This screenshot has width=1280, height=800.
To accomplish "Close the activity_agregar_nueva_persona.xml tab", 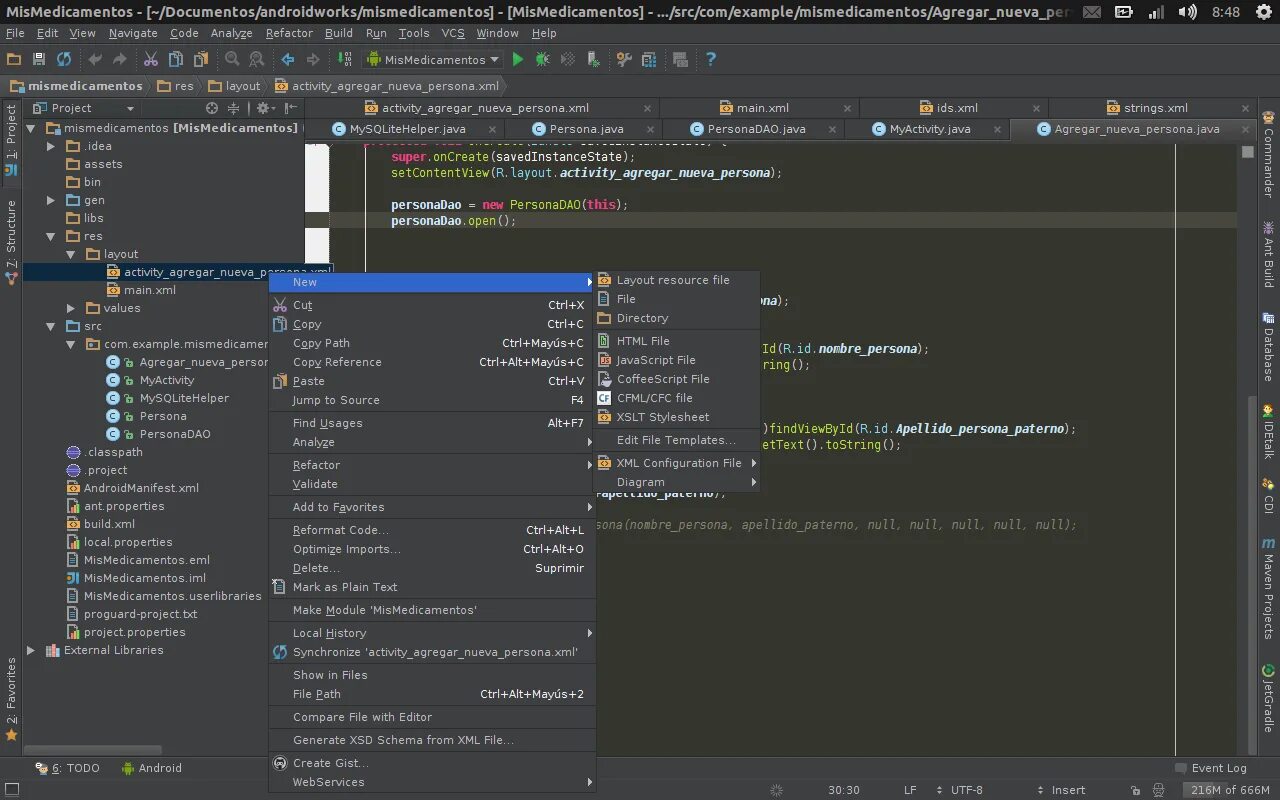I will point(648,108).
